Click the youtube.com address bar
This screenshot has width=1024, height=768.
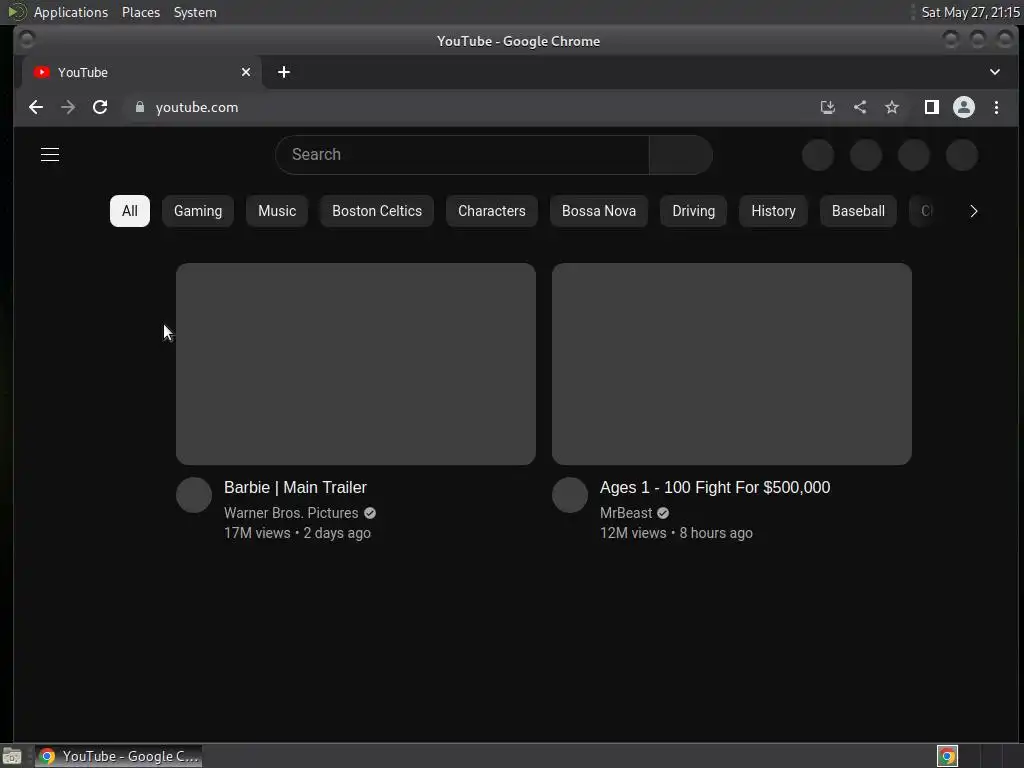[470, 107]
